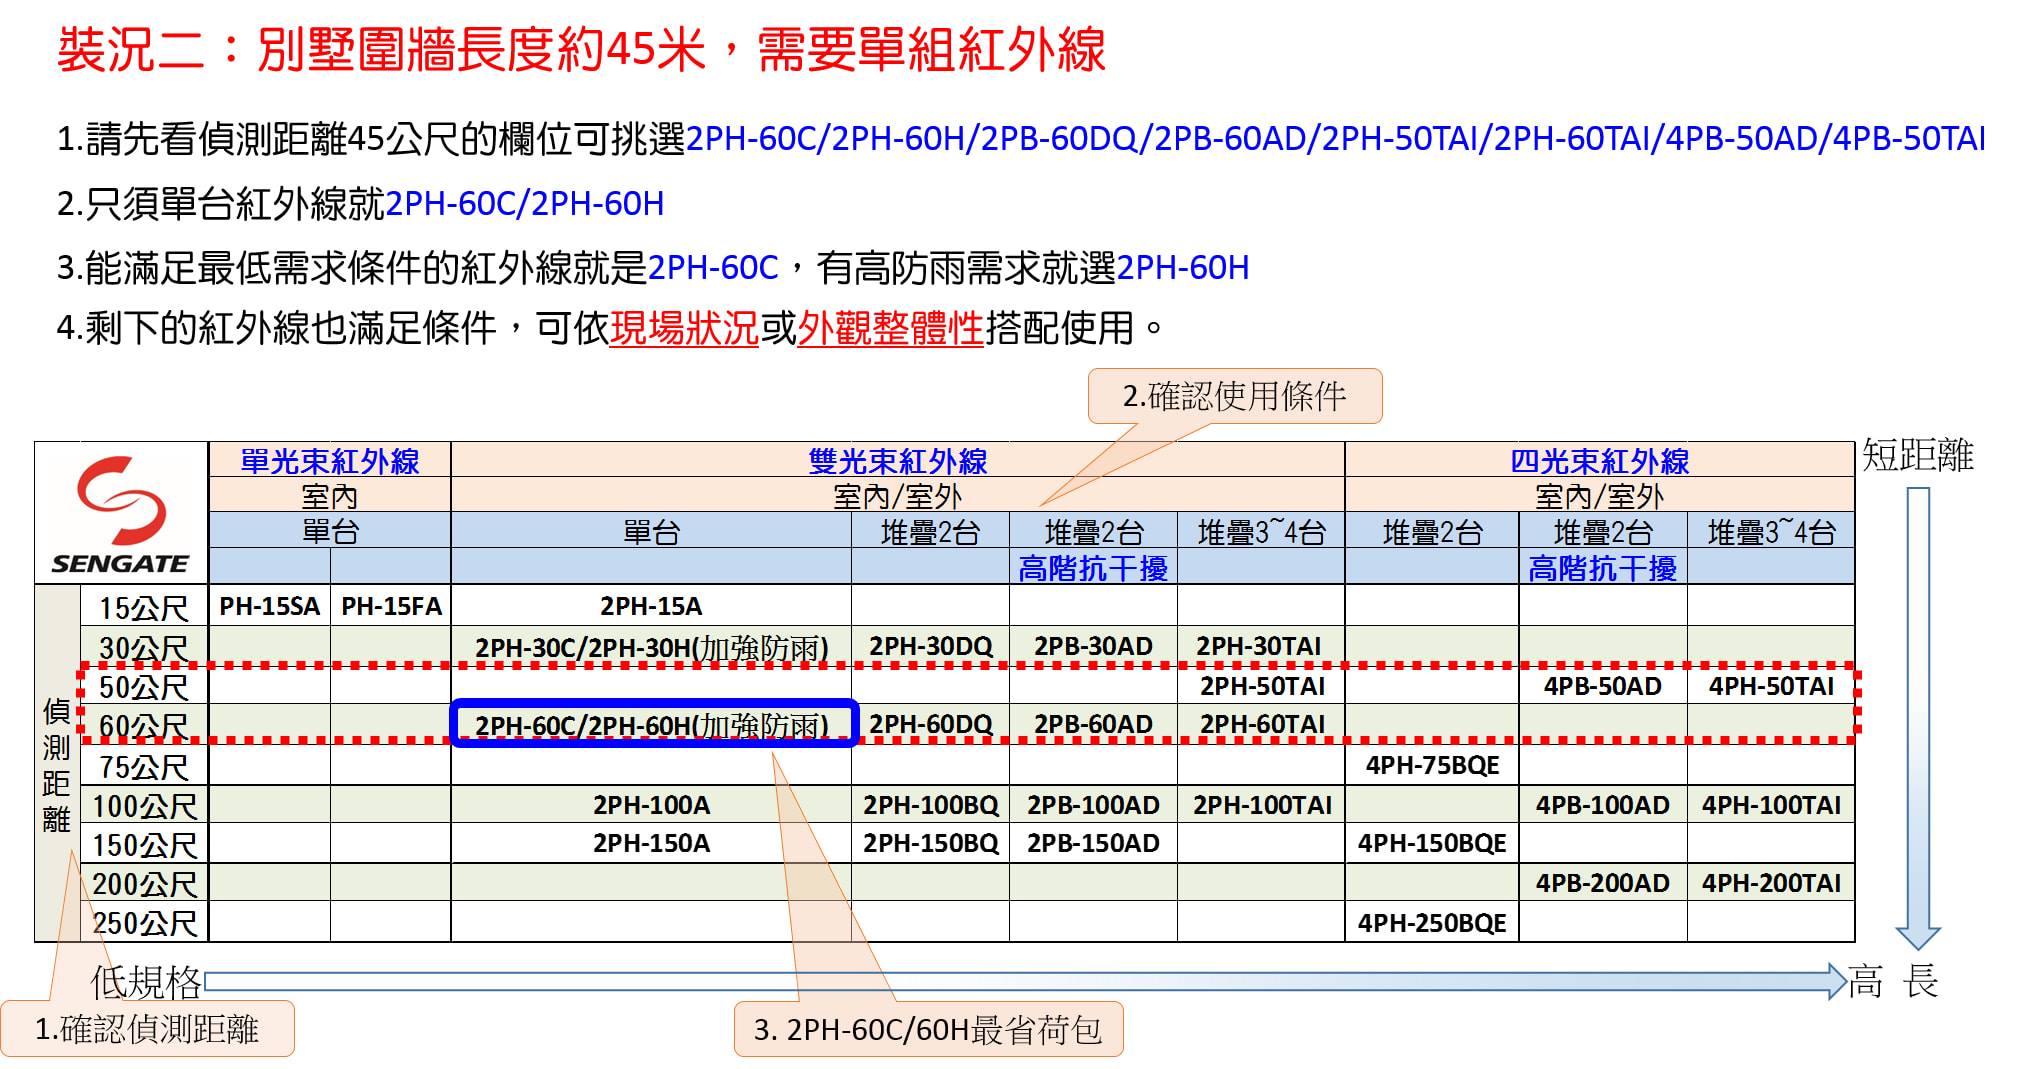Select the 3. 2PH-60C/60H最省荷包 callout
Image resolution: width=2030 pixels, height=1069 pixels.
pos(928,1030)
